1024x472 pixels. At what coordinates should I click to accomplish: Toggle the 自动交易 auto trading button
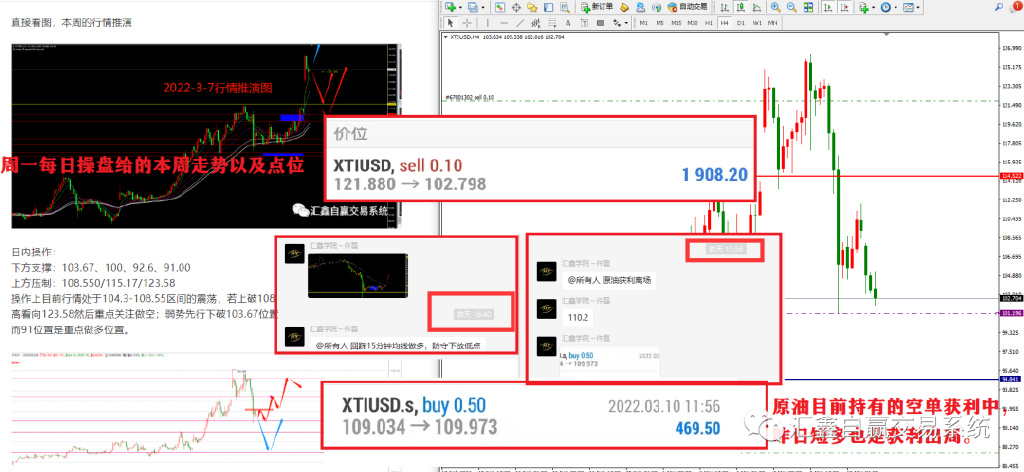click(x=688, y=7)
